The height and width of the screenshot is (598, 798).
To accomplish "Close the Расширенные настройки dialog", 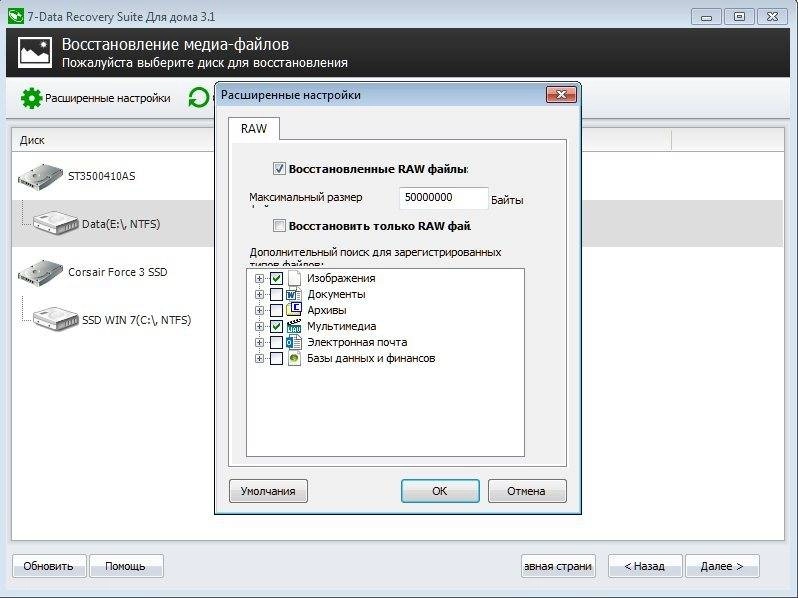I will [561, 95].
